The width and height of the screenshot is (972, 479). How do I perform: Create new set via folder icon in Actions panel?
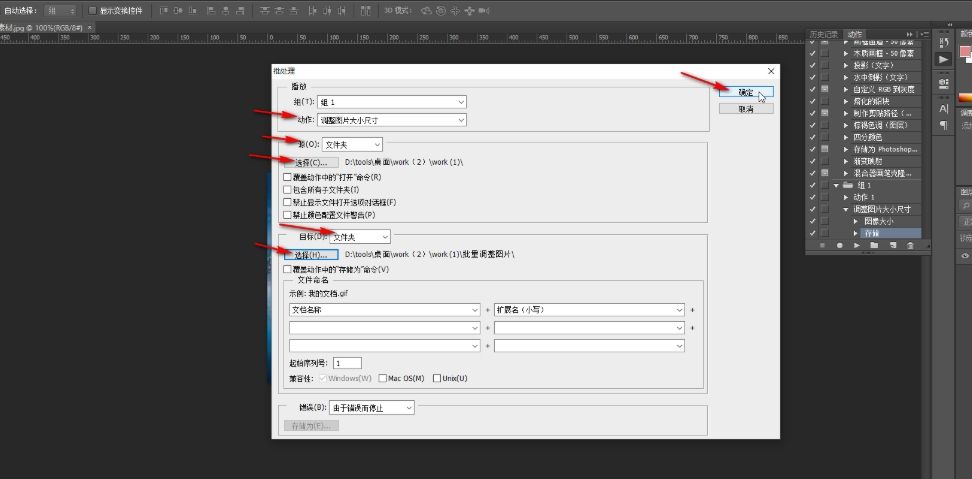874,245
